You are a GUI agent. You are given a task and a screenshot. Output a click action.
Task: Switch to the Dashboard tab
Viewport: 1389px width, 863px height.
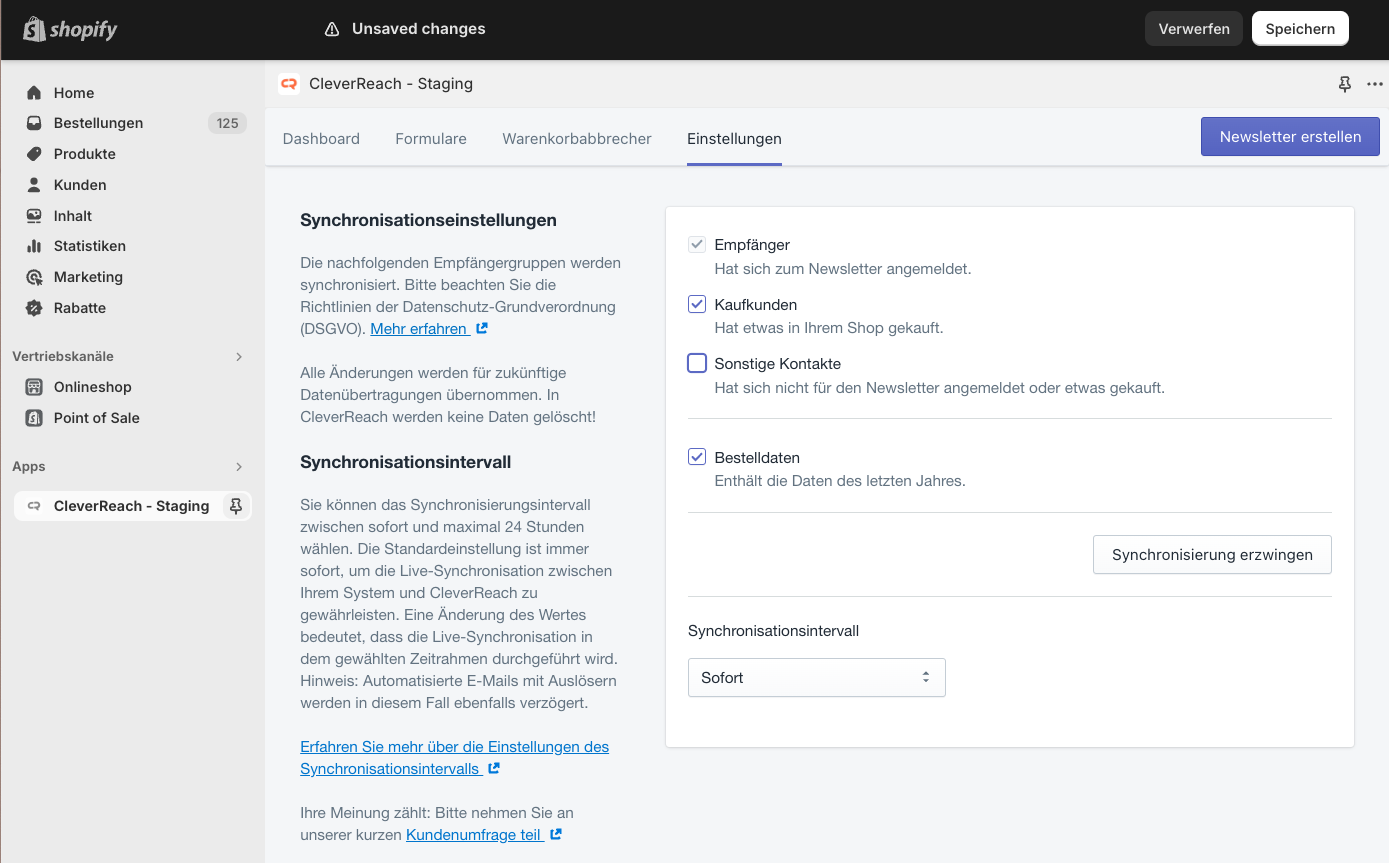(321, 139)
